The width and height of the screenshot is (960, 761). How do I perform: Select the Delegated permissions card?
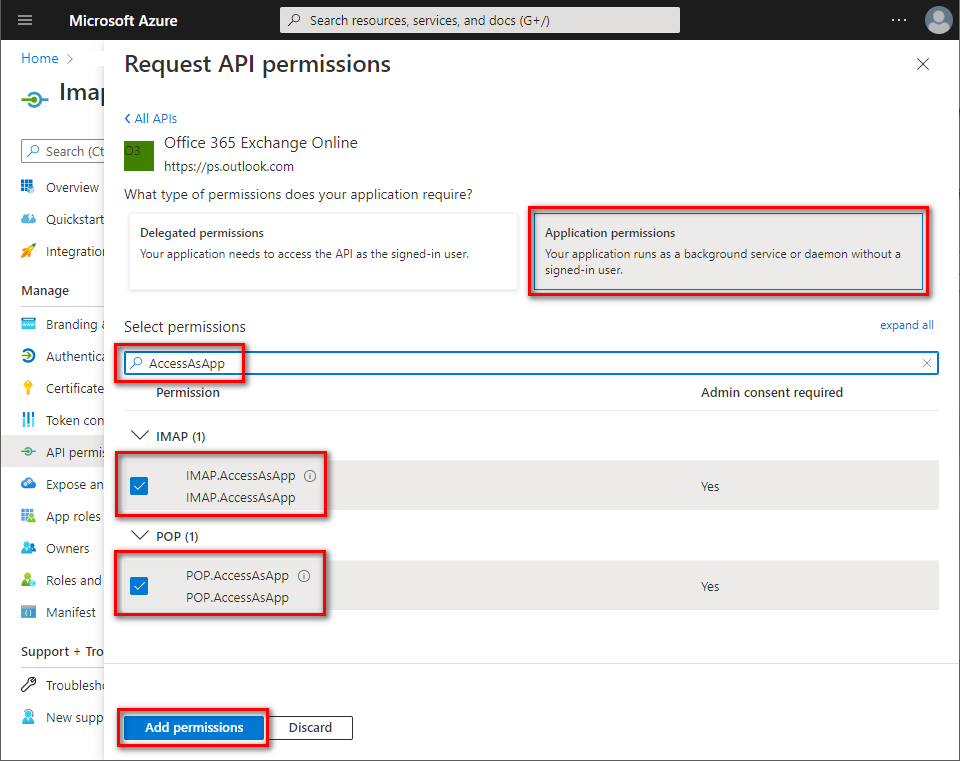pos(323,251)
